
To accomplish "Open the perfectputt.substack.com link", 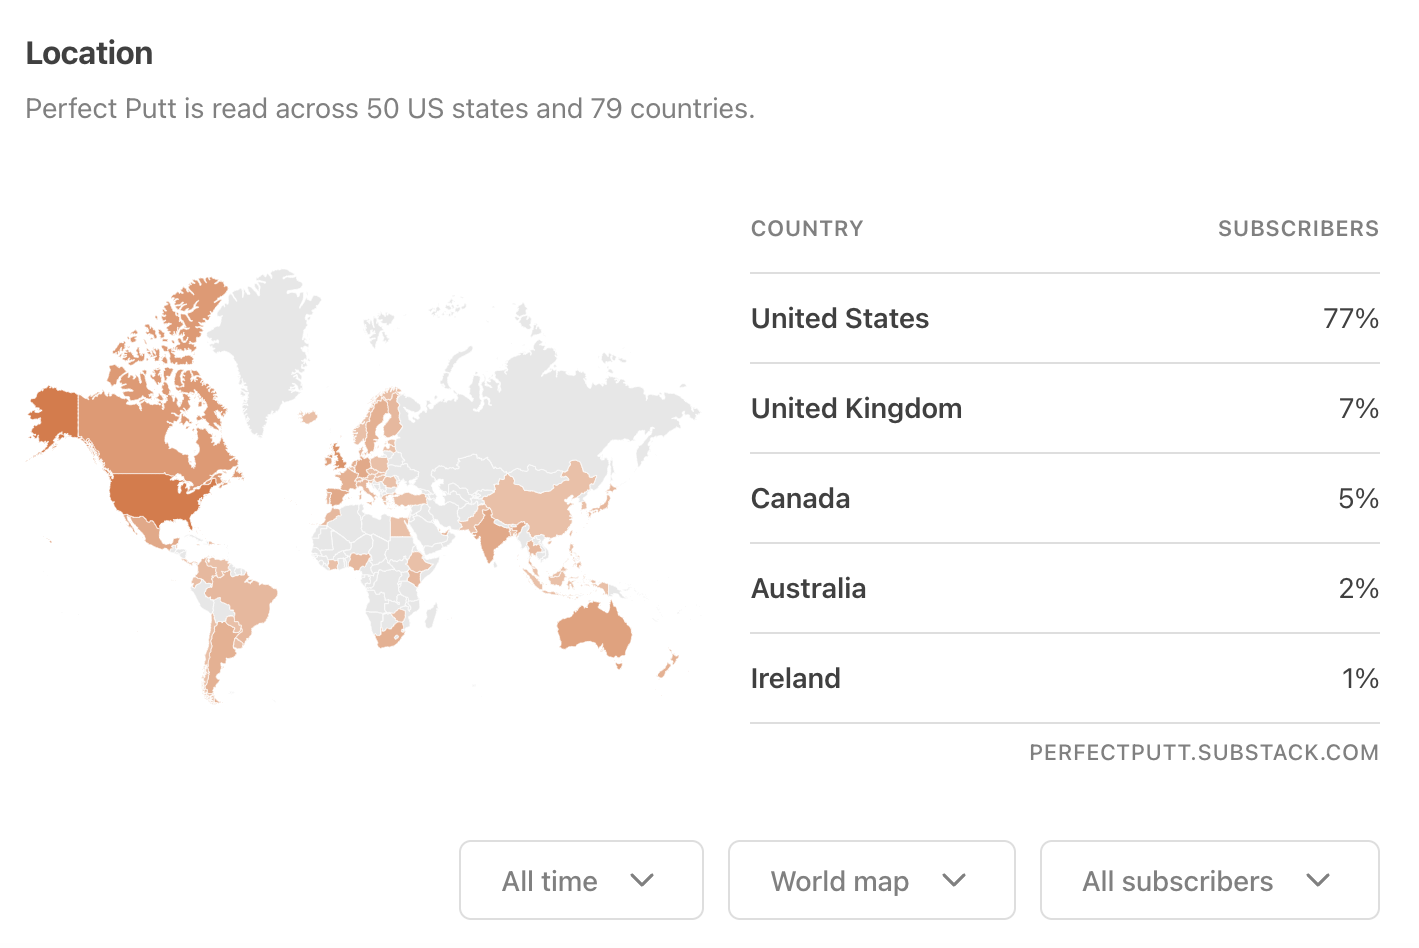I will (1203, 753).
